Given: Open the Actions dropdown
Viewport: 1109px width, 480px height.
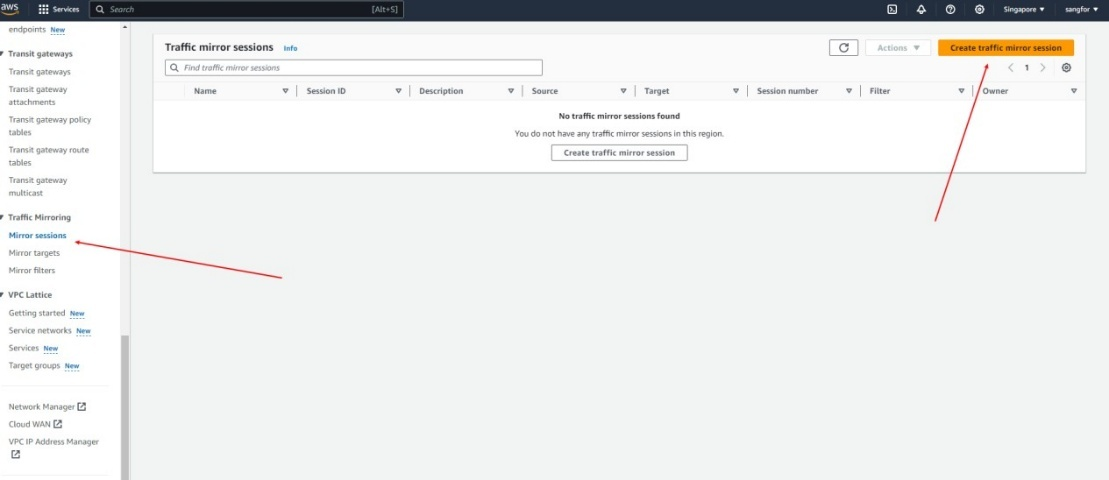Looking at the screenshot, I should 898,47.
